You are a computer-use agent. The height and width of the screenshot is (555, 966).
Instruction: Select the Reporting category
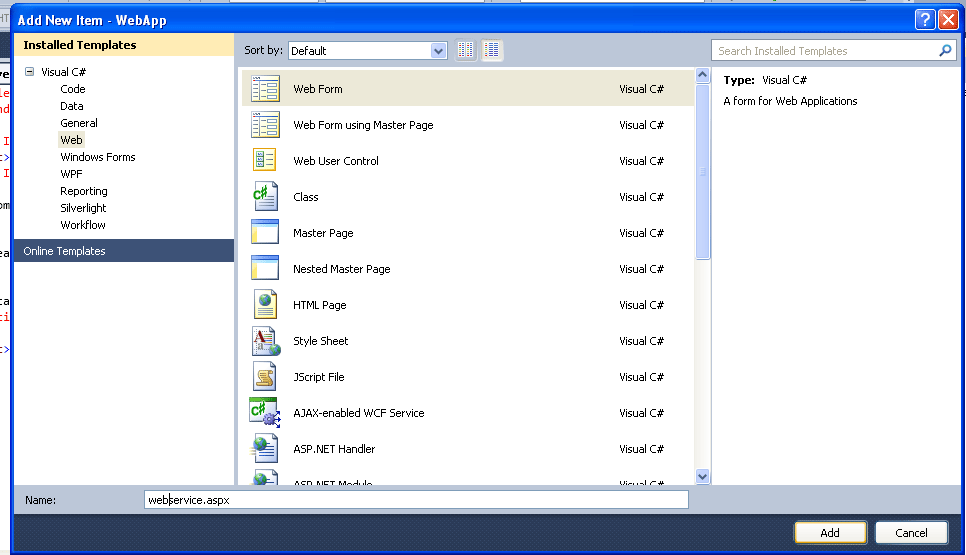coord(84,191)
